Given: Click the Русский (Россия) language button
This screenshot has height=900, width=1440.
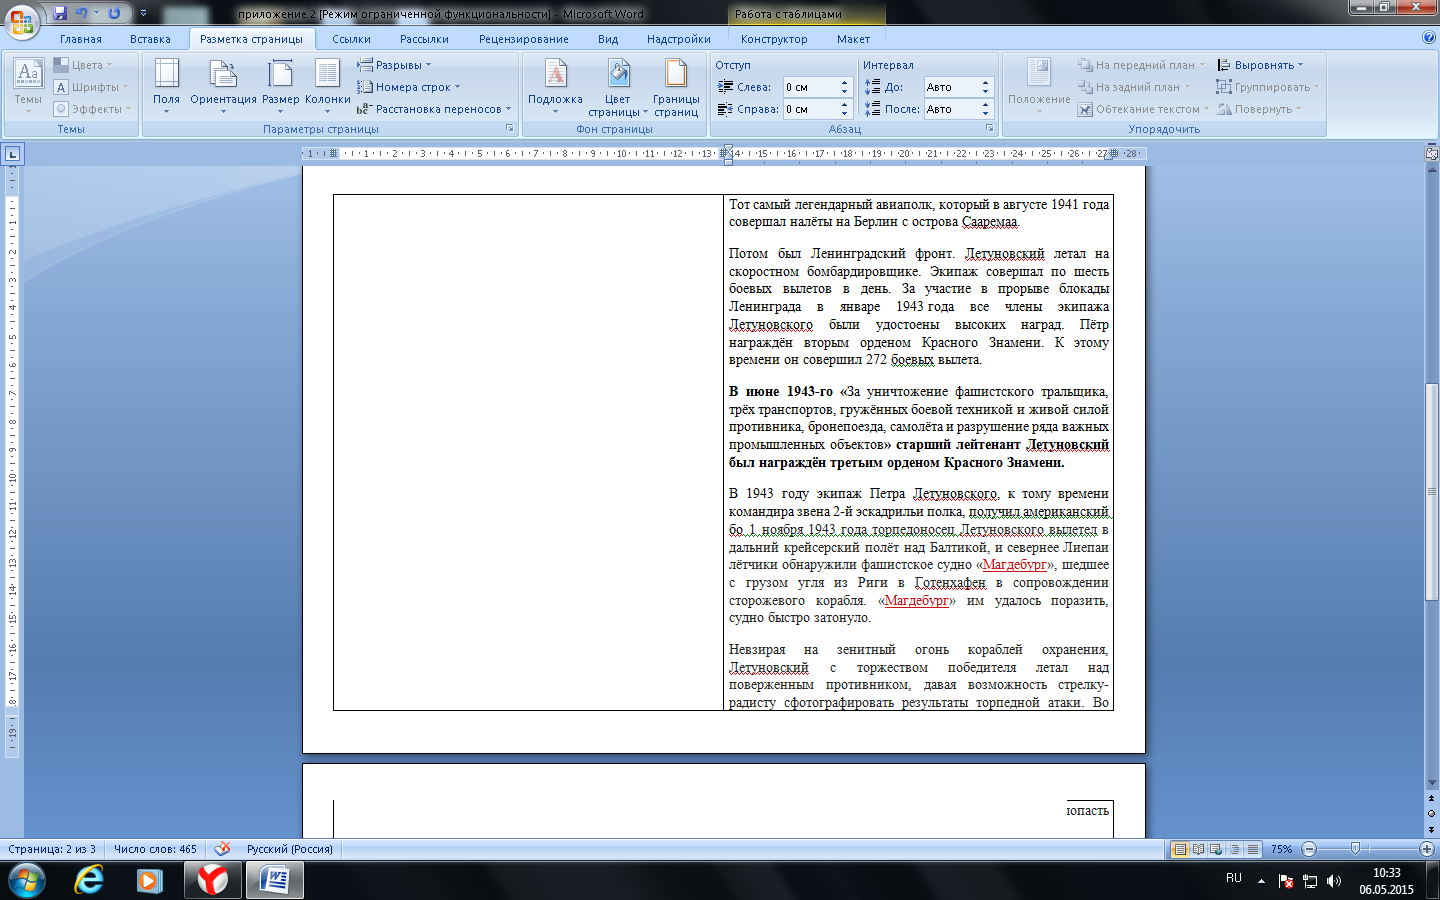Looking at the screenshot, I should coord(290,849).
